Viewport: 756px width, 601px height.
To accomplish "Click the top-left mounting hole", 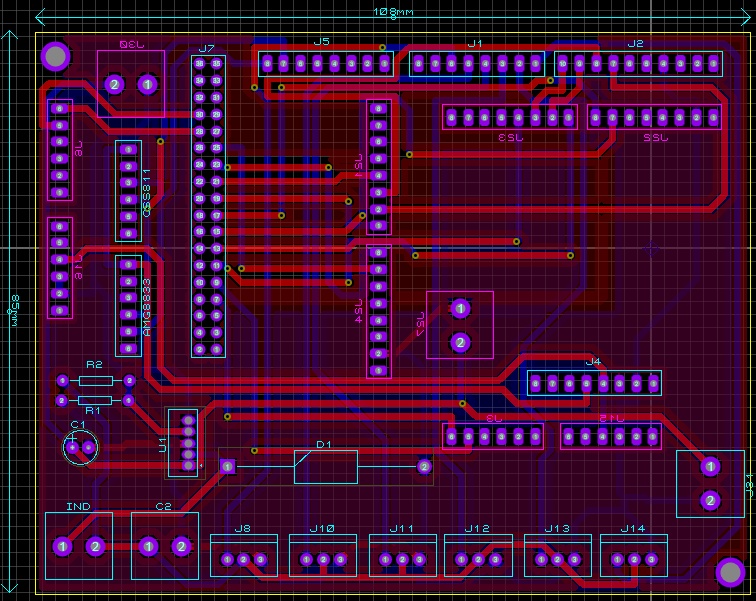I will point(55,56).
